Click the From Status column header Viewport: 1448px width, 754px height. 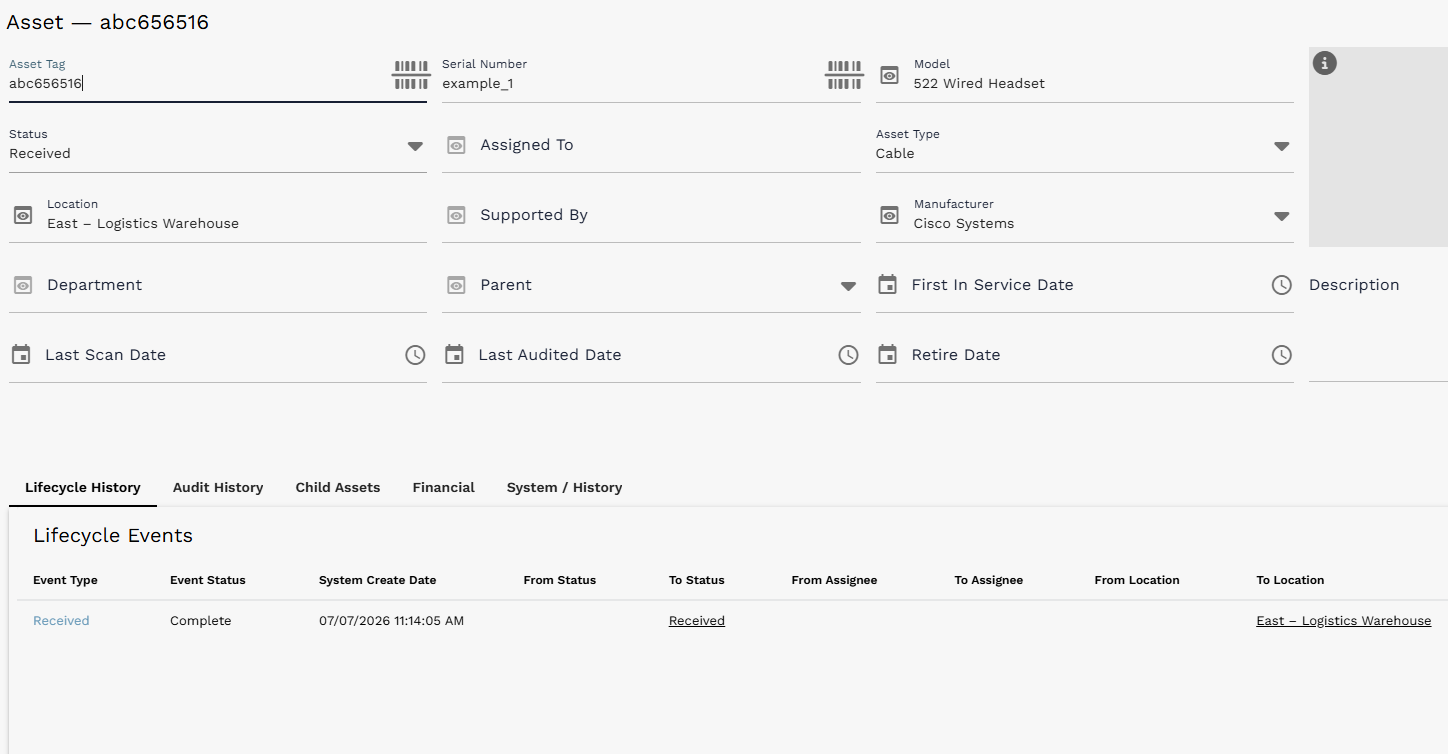pyautogui.click(x=559, y=580)
